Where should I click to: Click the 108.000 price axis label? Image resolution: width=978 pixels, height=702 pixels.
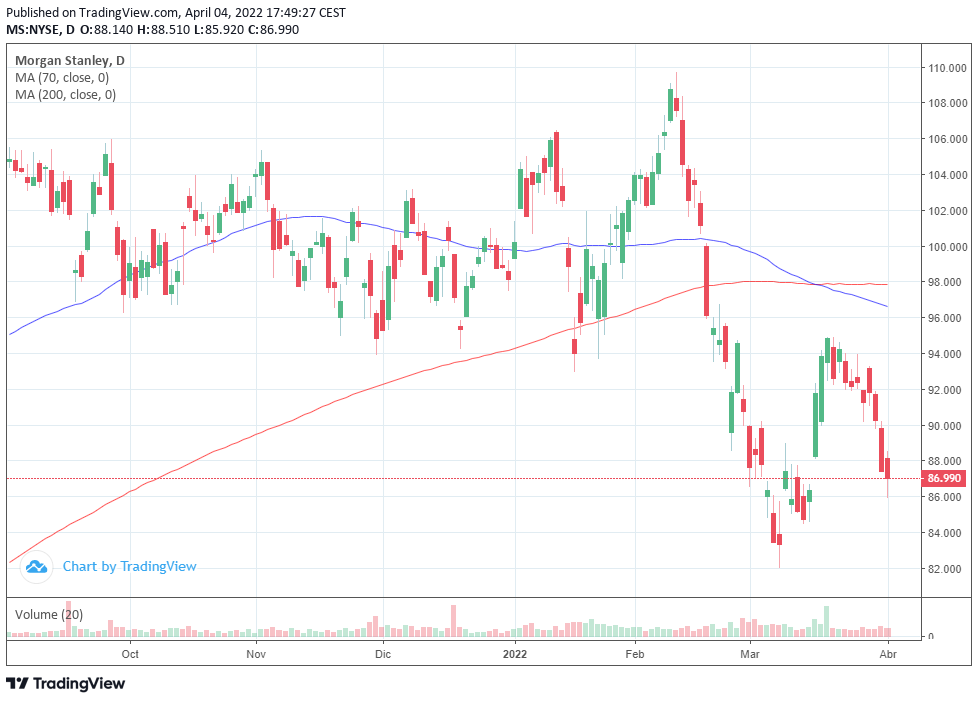pyautogui.click(x=947, y=104)
